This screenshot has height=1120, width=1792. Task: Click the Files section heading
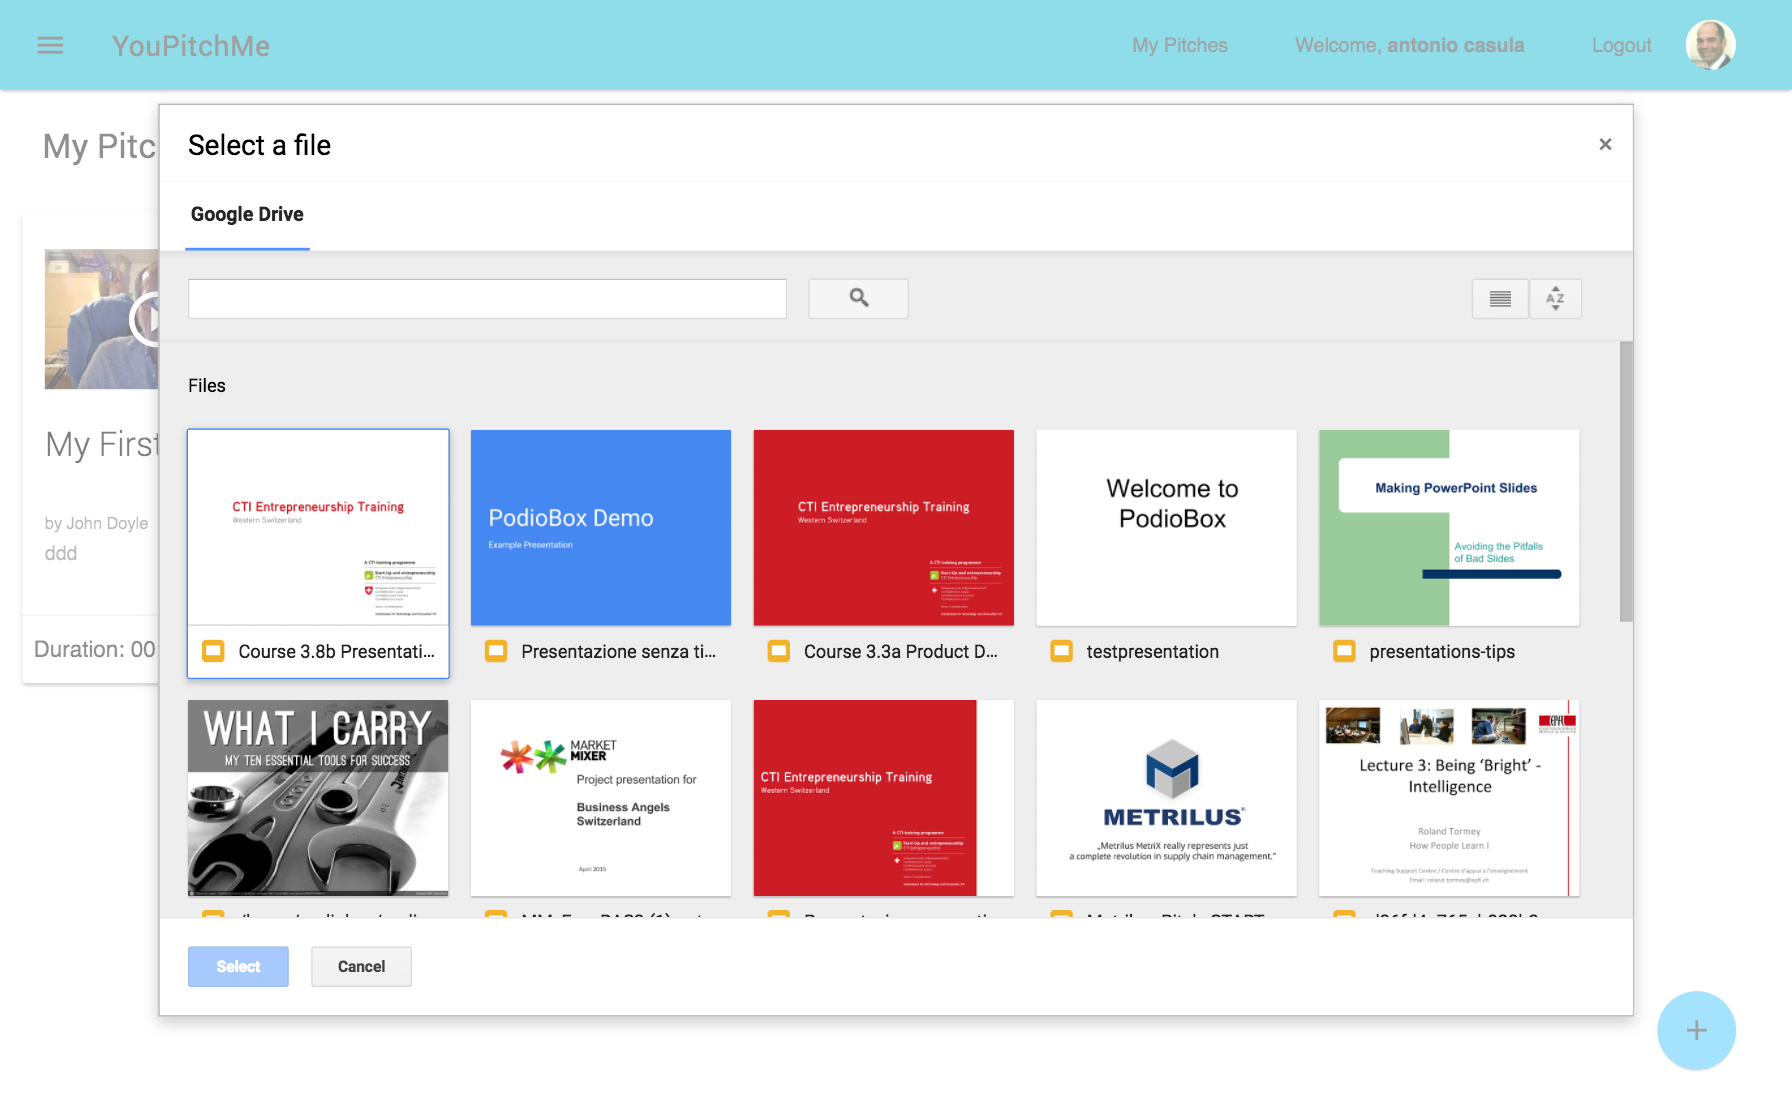click(x=207, y=386)
